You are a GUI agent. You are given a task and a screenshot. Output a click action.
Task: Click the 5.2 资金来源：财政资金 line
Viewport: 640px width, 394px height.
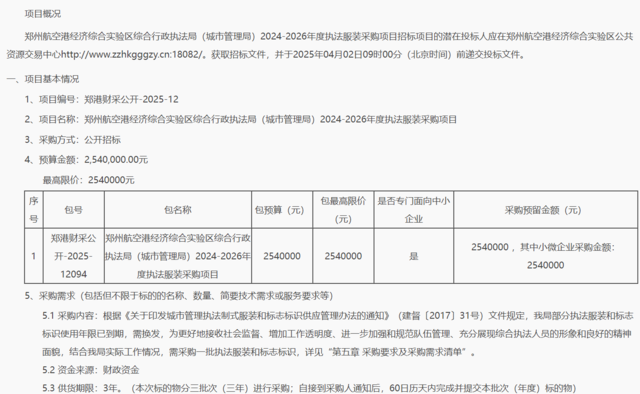pyautogui.click(x=91, y=370)
